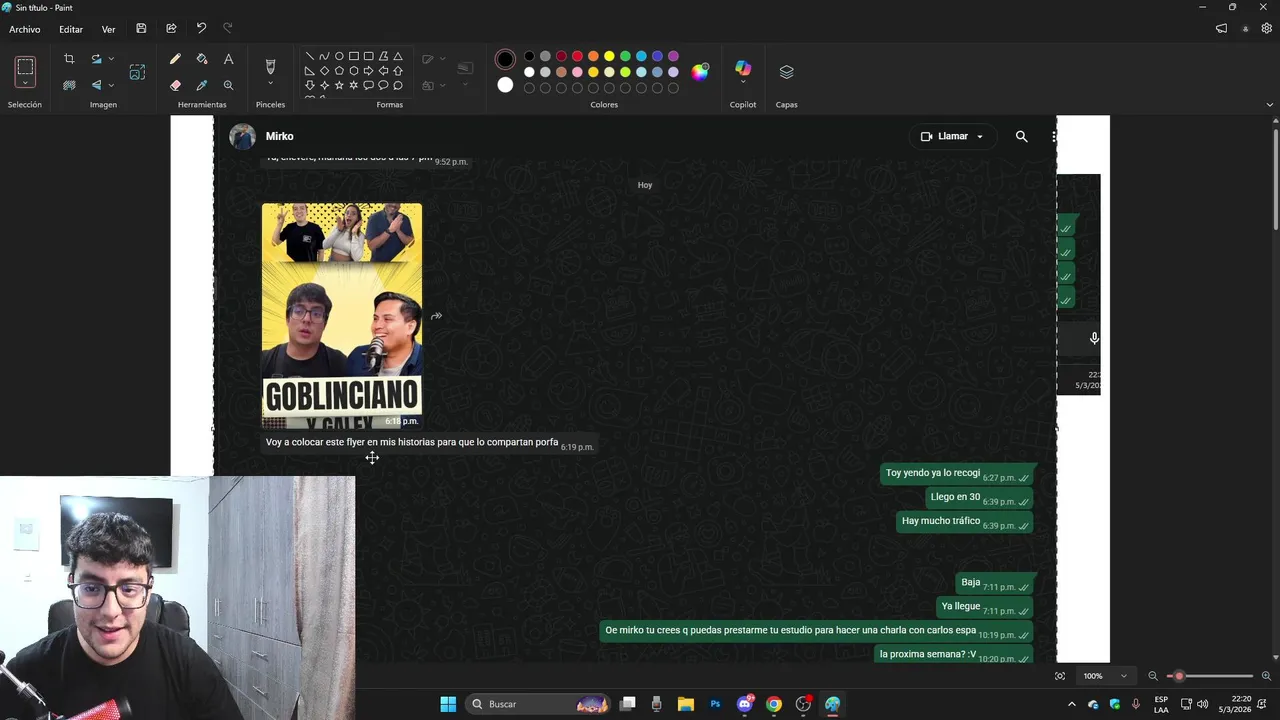This screenshot has width=1280, height=720.
Task: Click the Remove background icon
Action: (x=69, y=85)
